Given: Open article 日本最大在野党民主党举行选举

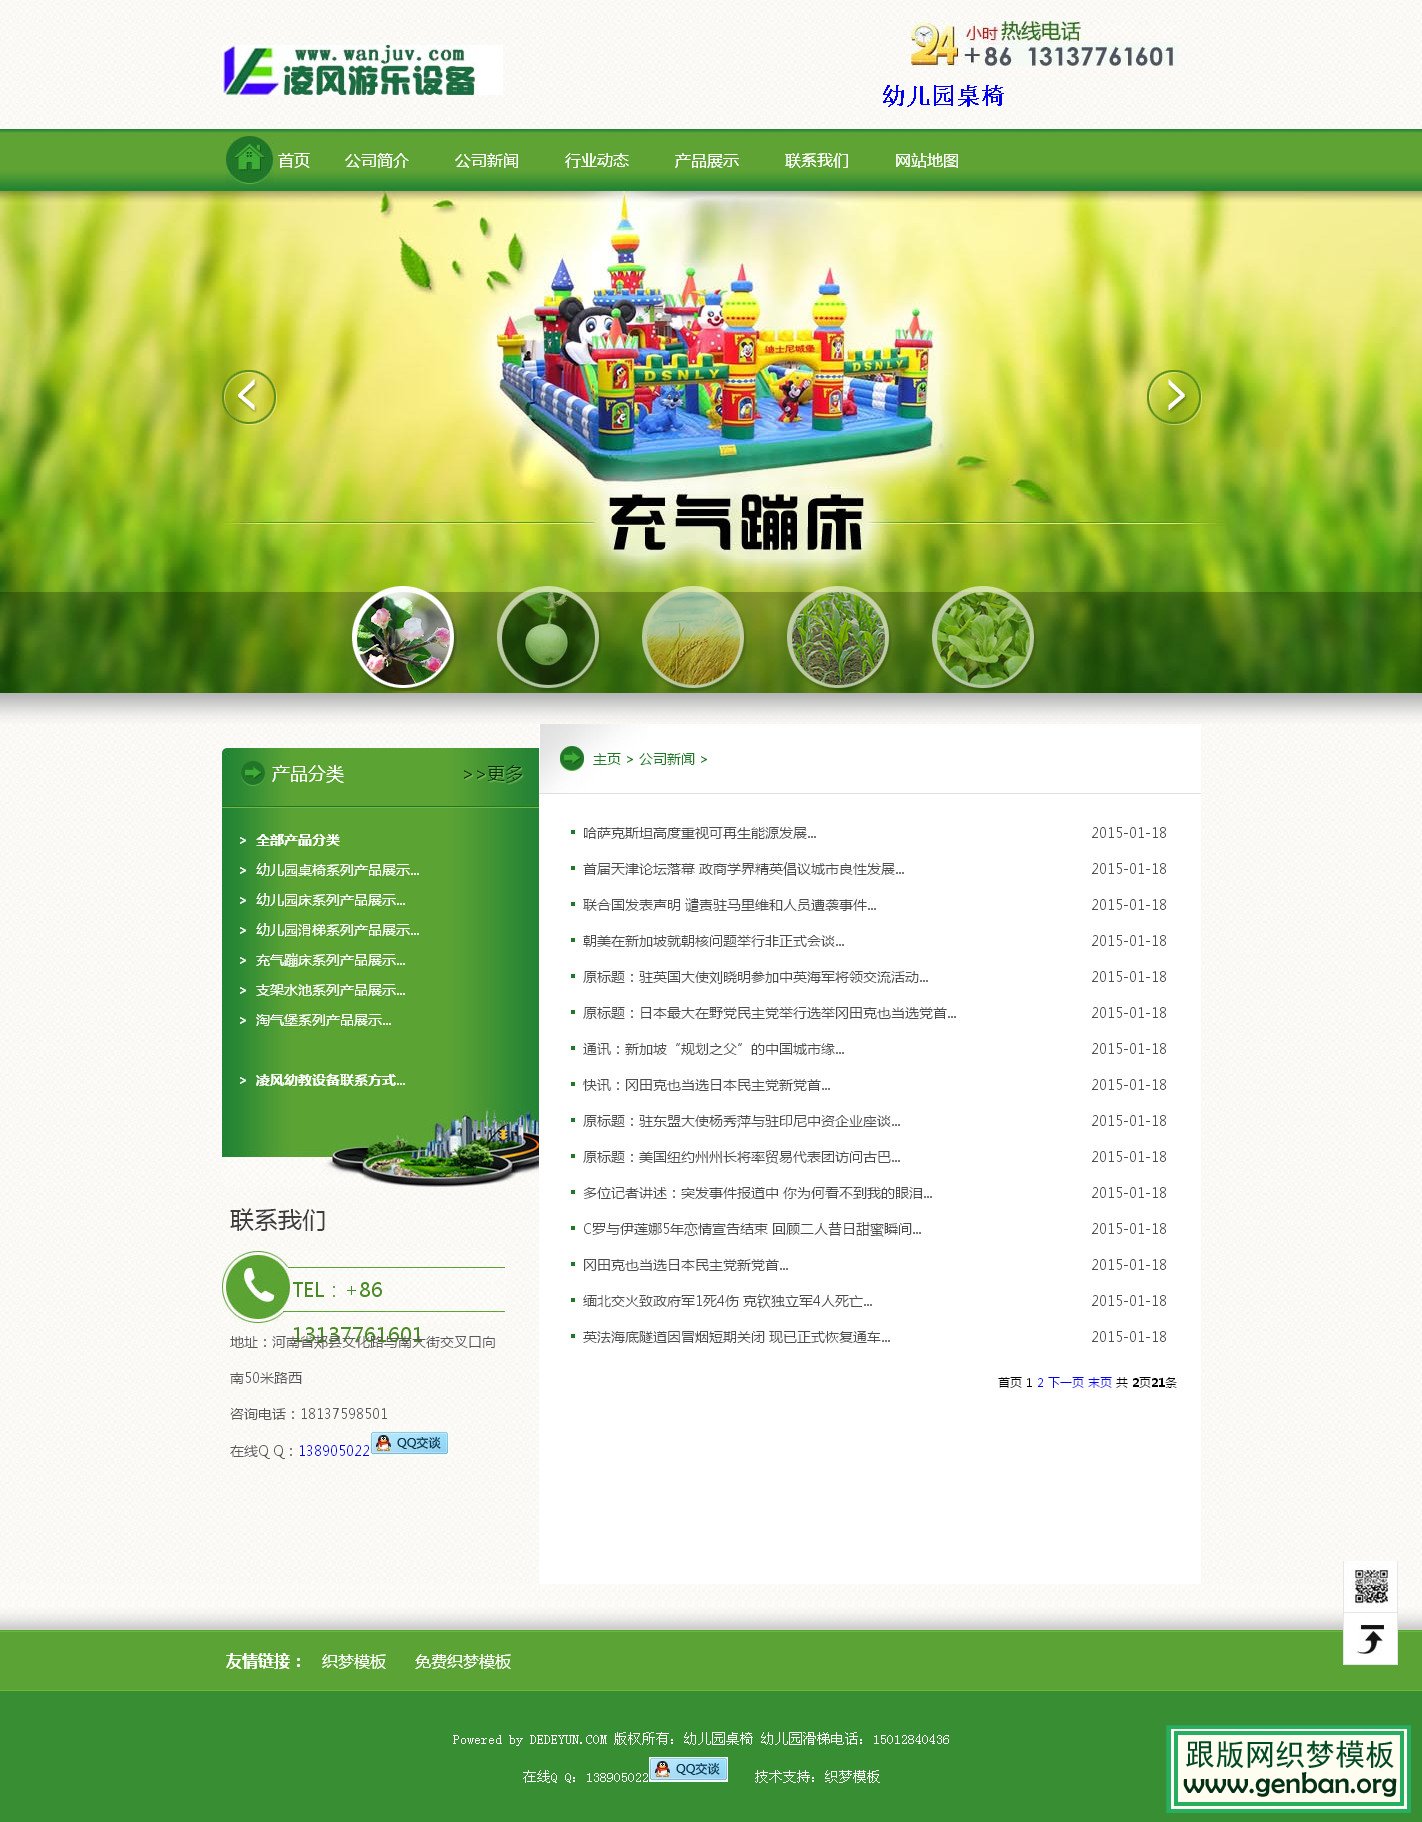Looking at the screenshot, I should point(770,1013).
